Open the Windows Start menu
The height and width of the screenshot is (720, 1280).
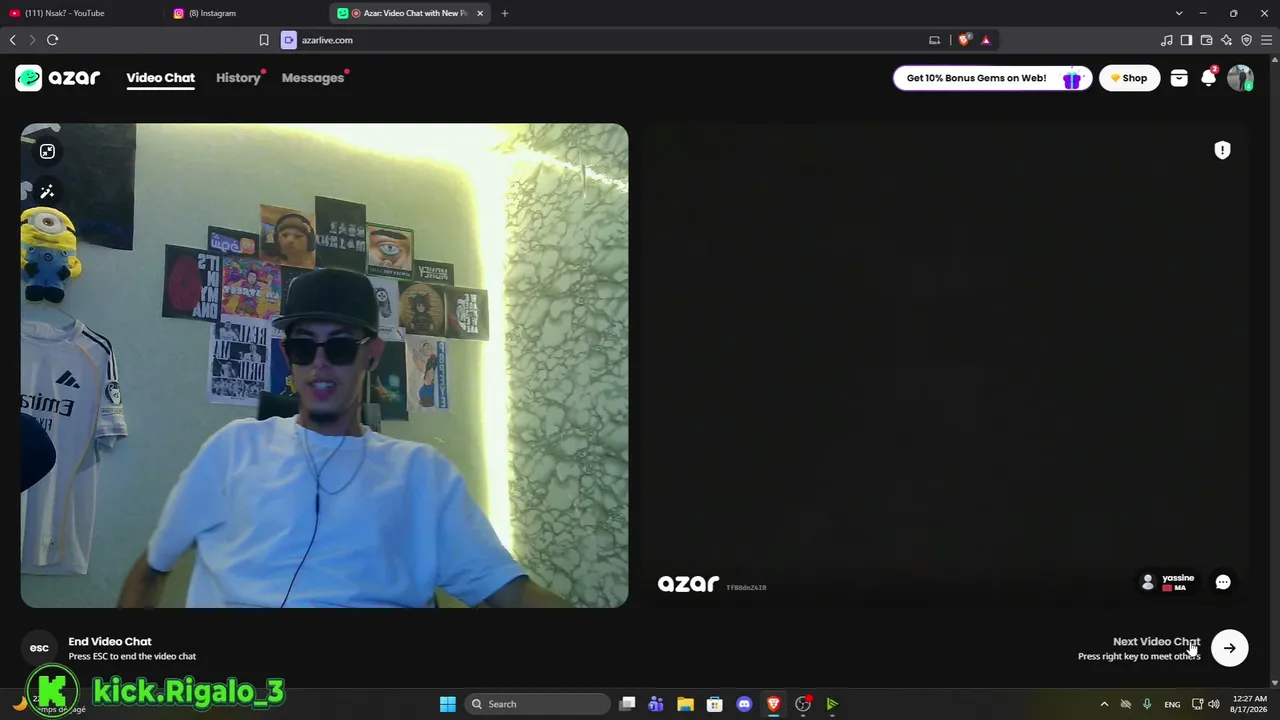tap(448, 704)
